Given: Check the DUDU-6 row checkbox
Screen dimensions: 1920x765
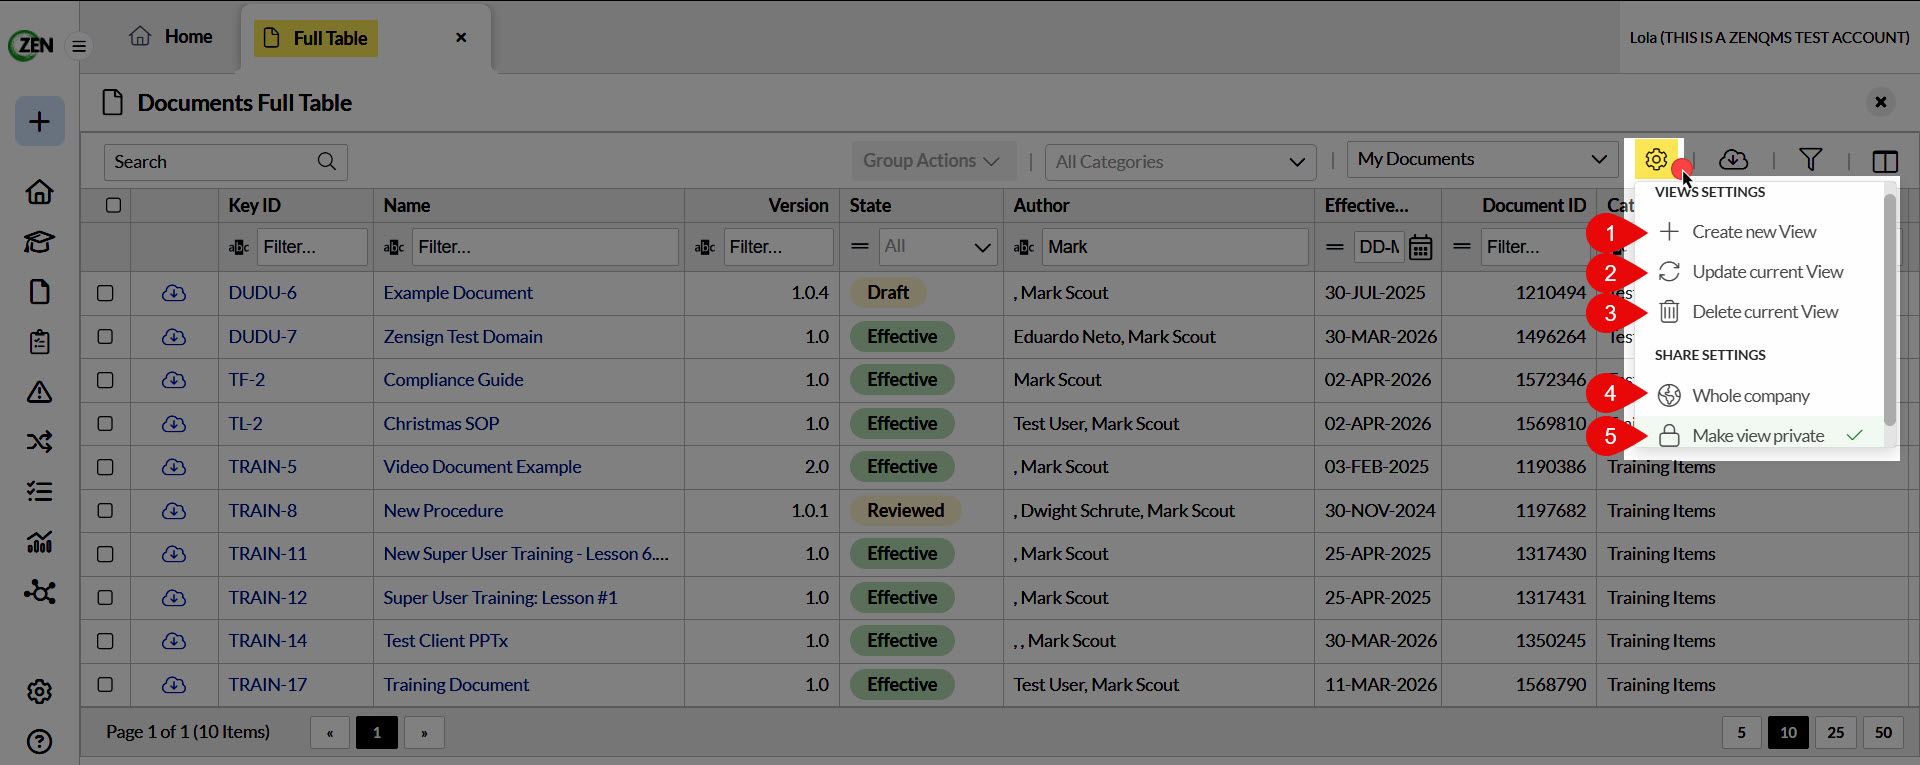Looking at the screenshot, I should pyautogui.click(x=105, y=293).
